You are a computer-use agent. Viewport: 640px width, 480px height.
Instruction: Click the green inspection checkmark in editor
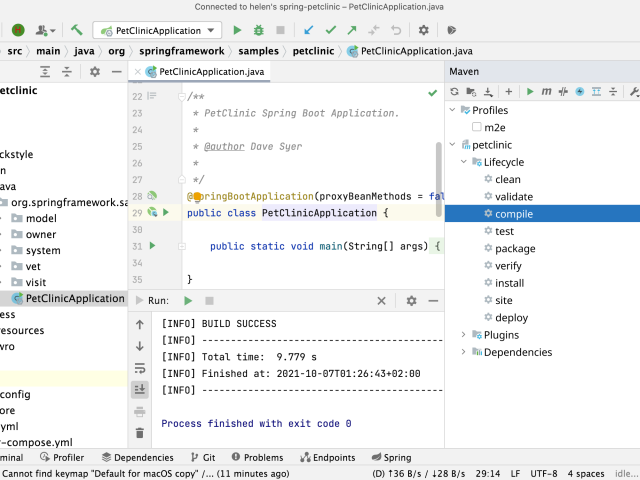(433, 93)
